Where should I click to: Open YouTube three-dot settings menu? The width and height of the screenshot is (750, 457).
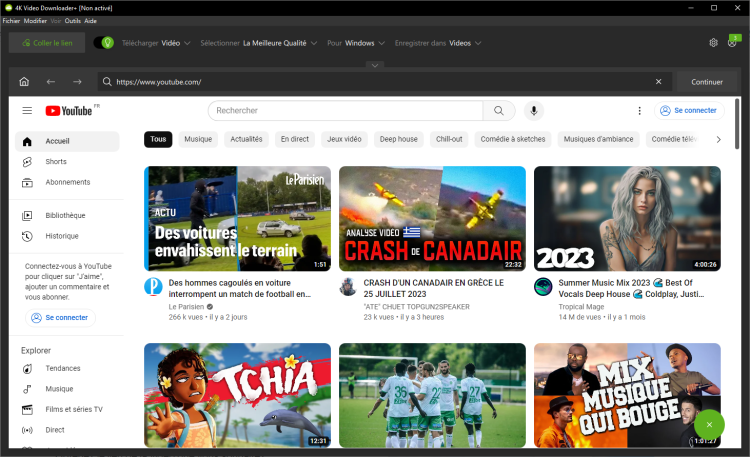tap(640, 111)
